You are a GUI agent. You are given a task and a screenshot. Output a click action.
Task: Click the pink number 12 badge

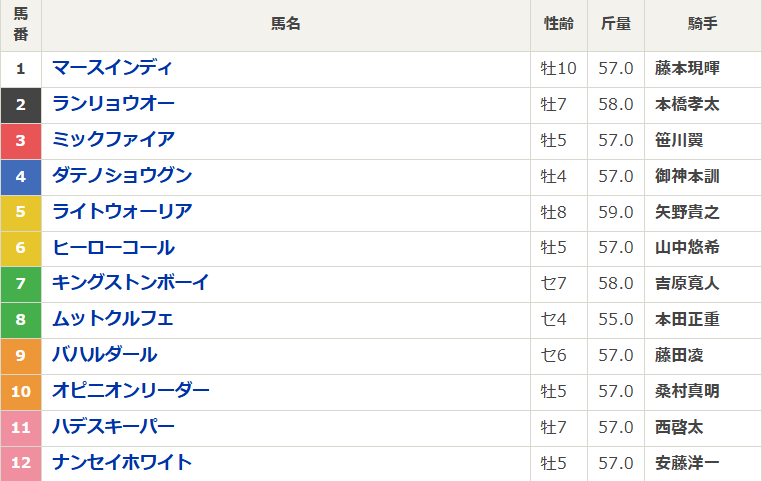(21, 463)
